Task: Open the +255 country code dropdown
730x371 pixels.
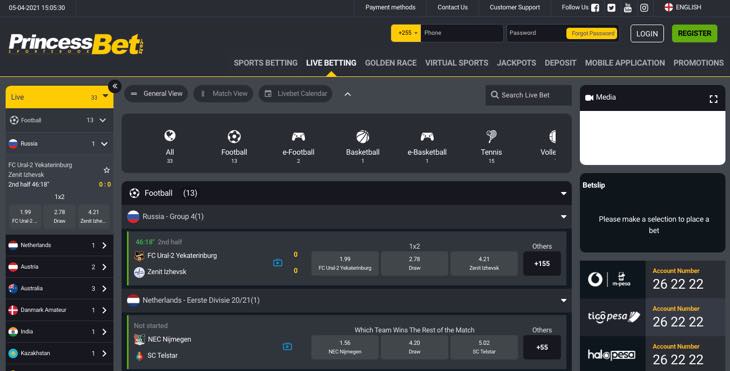Action: pos(406,33)
